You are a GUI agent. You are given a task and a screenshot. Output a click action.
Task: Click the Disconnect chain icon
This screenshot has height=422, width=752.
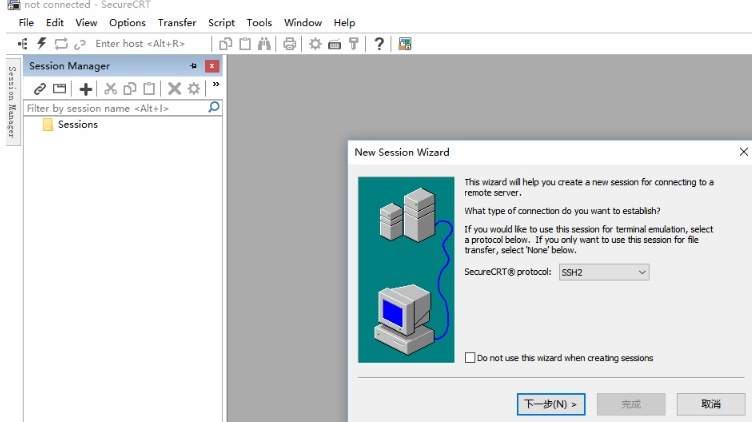(80, 44)
